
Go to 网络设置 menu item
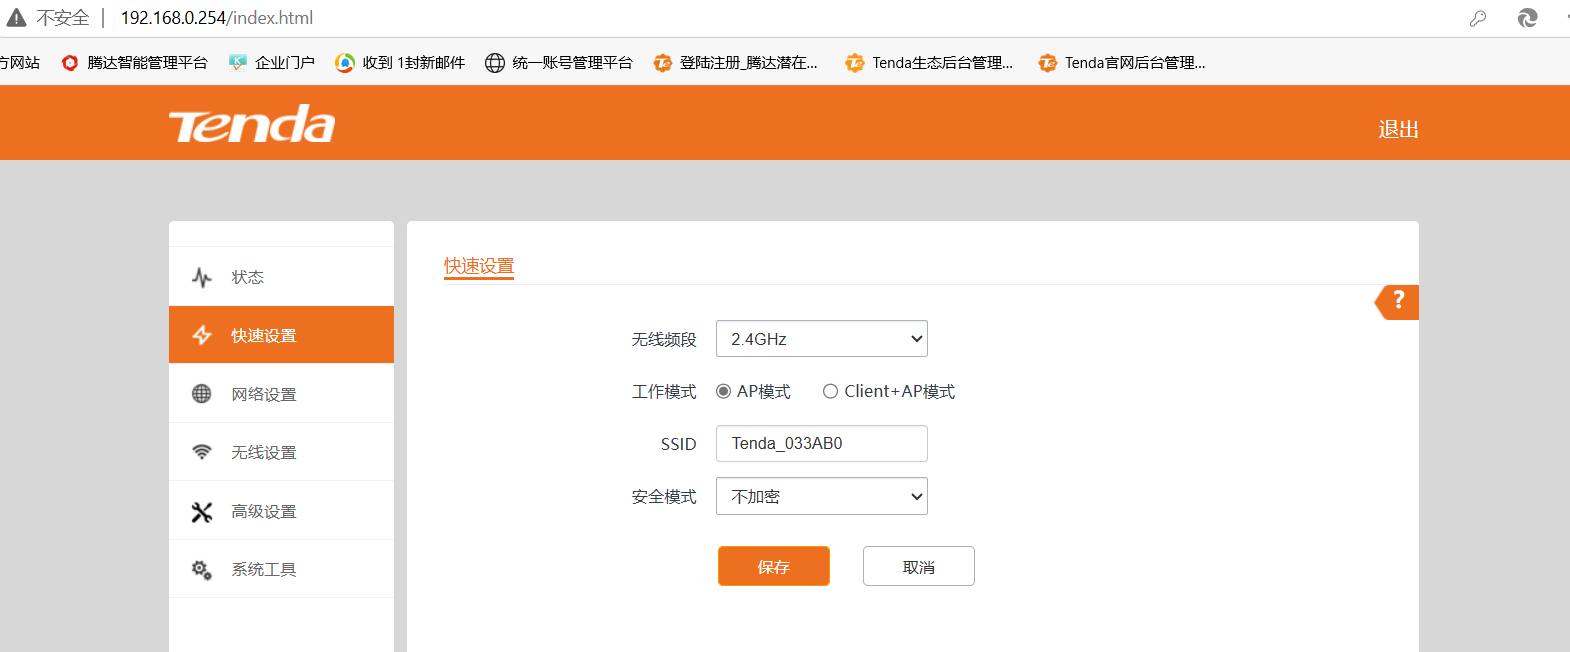(x=281, y=394)
